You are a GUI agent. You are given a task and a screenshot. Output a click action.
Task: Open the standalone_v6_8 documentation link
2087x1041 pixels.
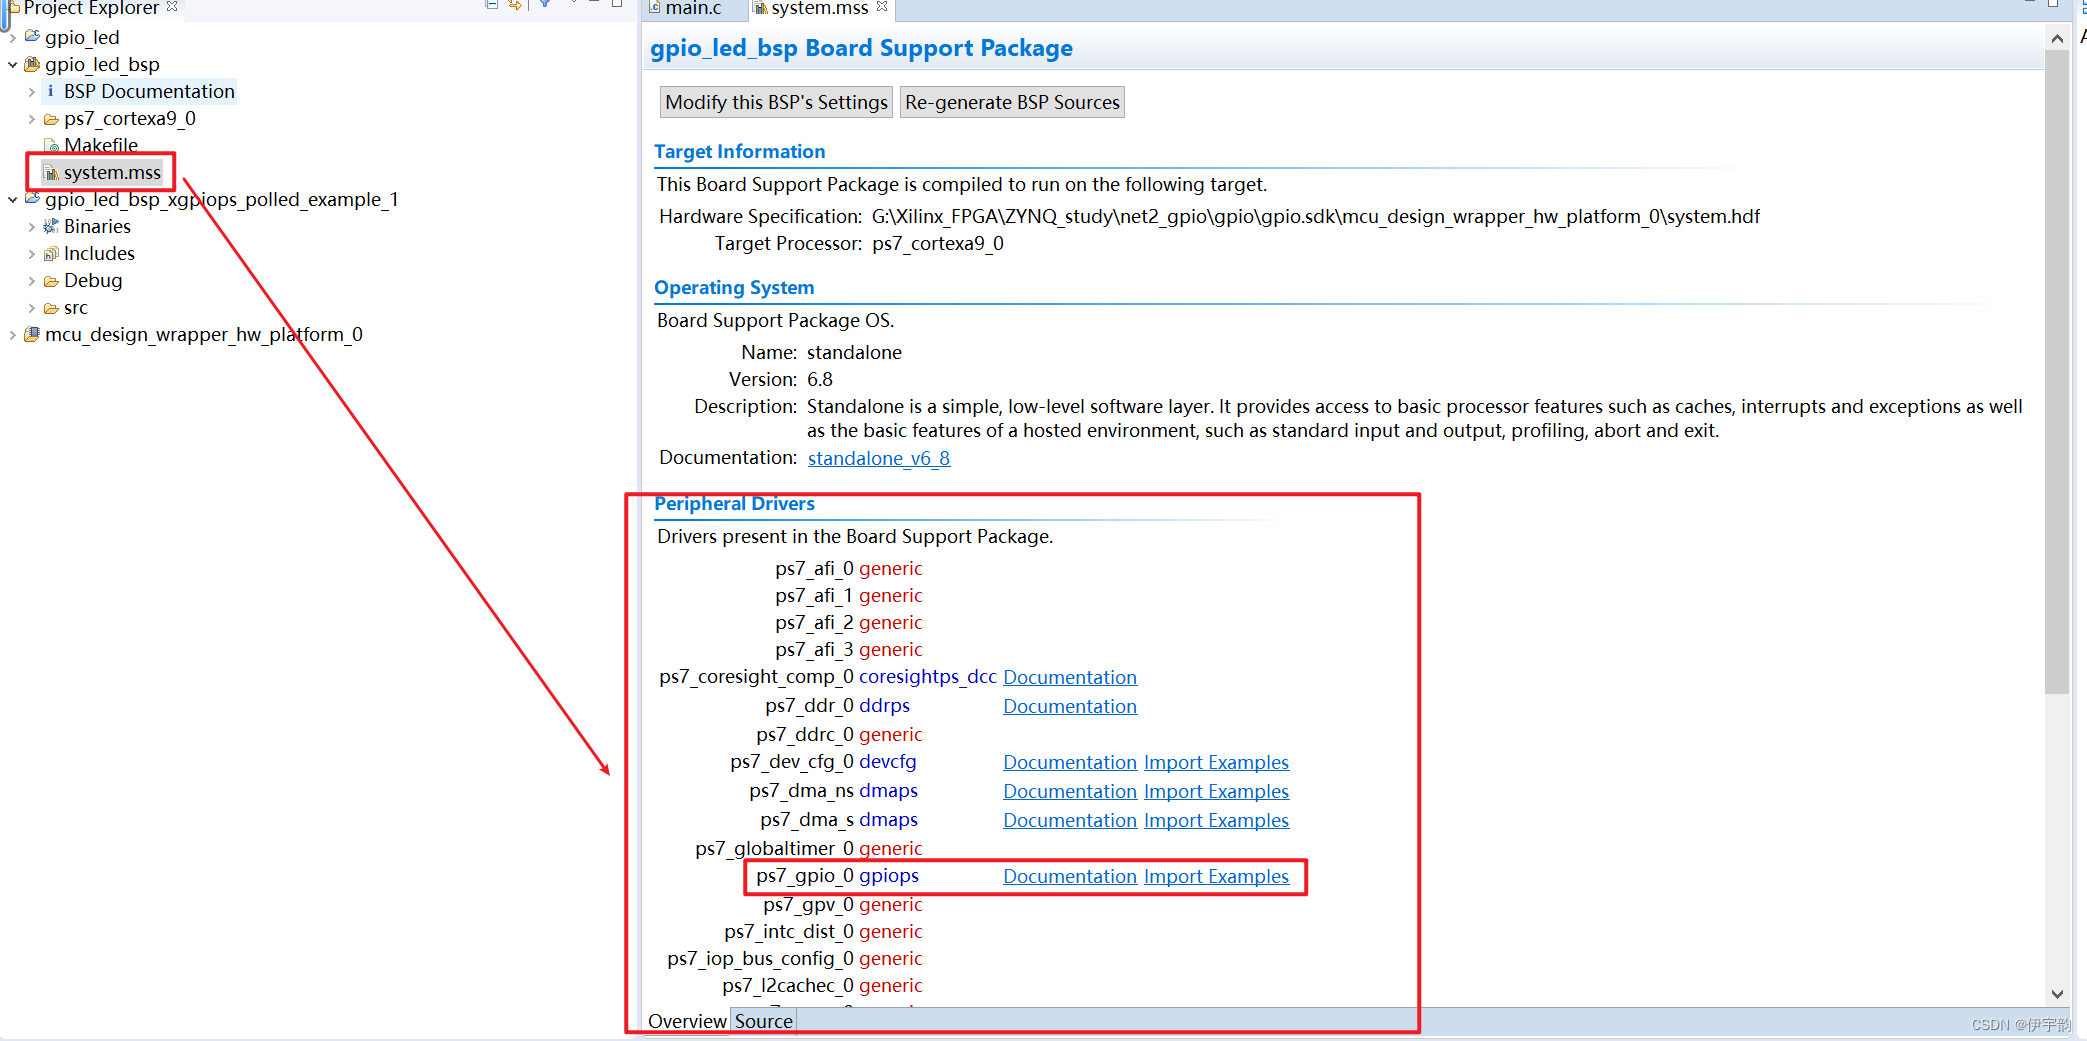click(879, 458)
